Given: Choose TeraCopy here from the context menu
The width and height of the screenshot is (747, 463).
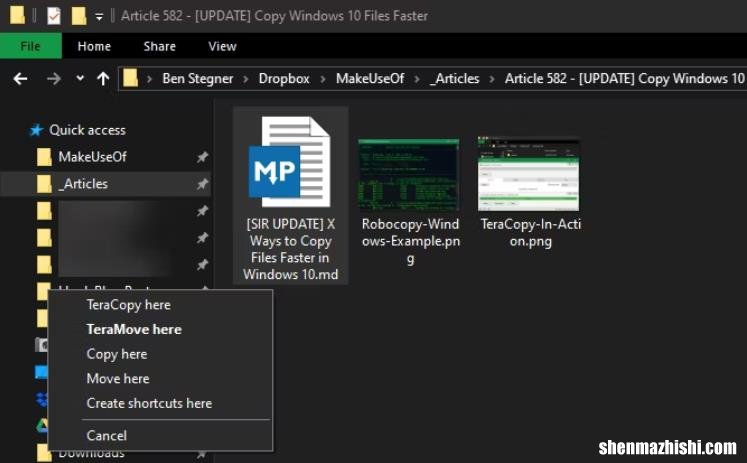Looking at the screenshot, I should [x=129, y=305].
